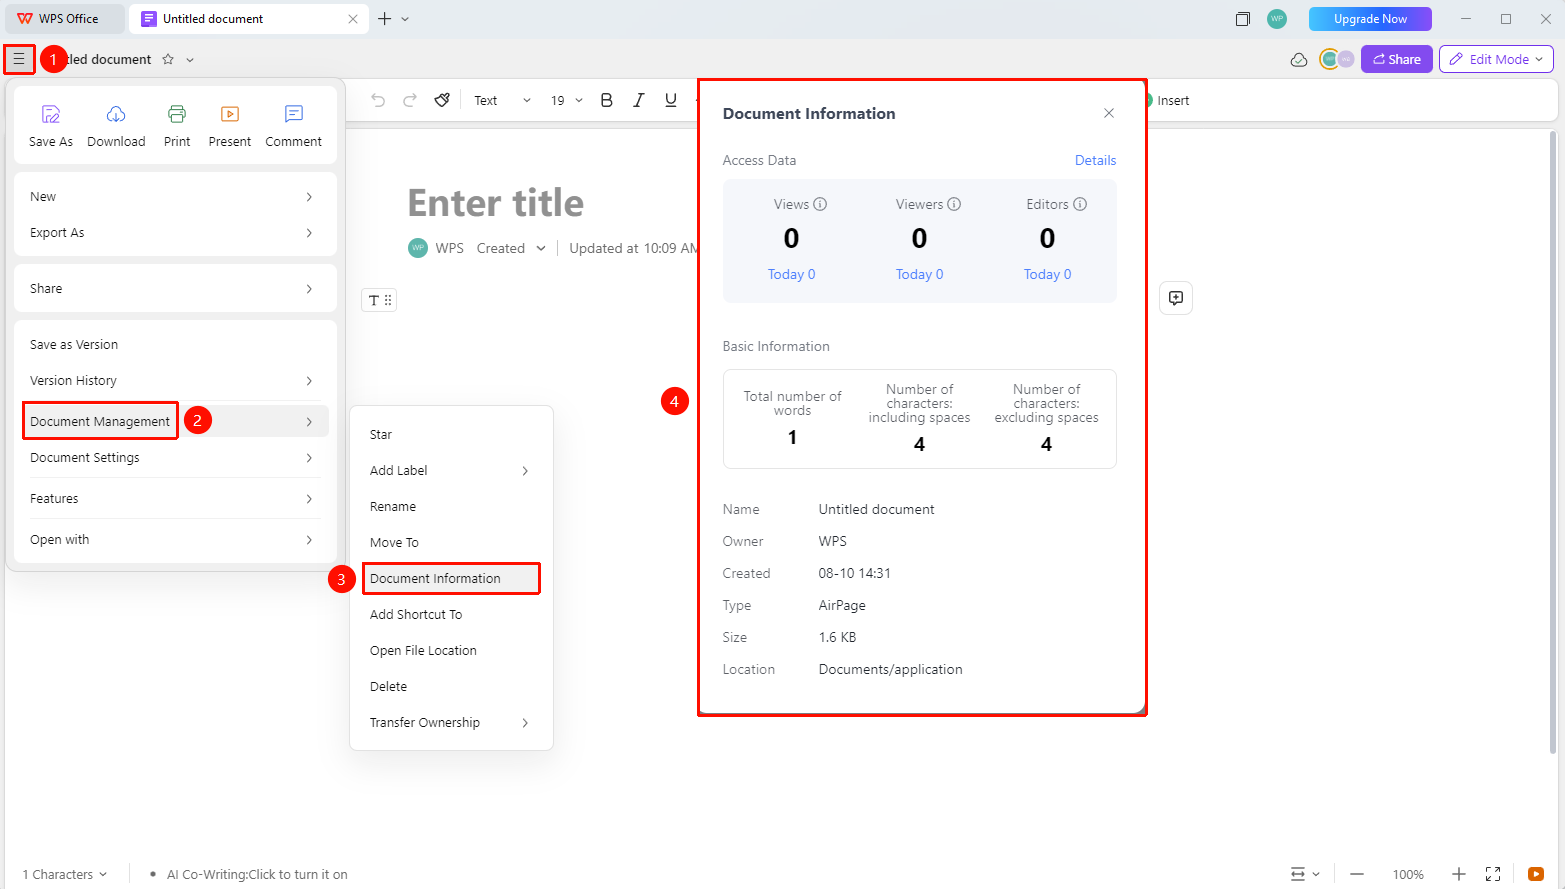Click the format painter icon
Screen dimensions: 1565x889
[442, 100]
